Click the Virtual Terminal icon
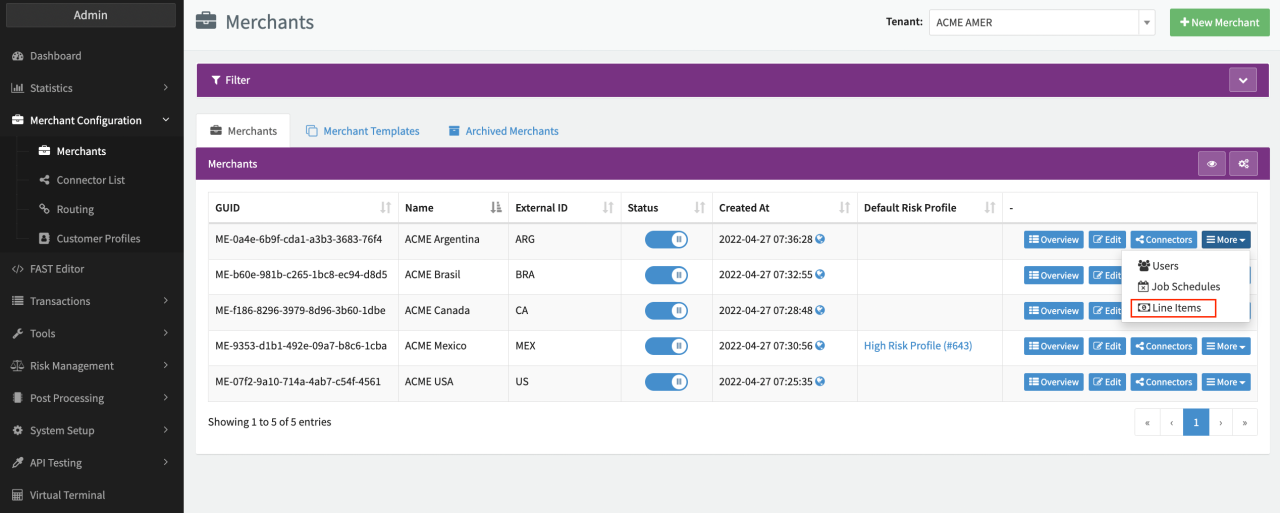The height and width of the screenshot is (513, 1280). 17,495
